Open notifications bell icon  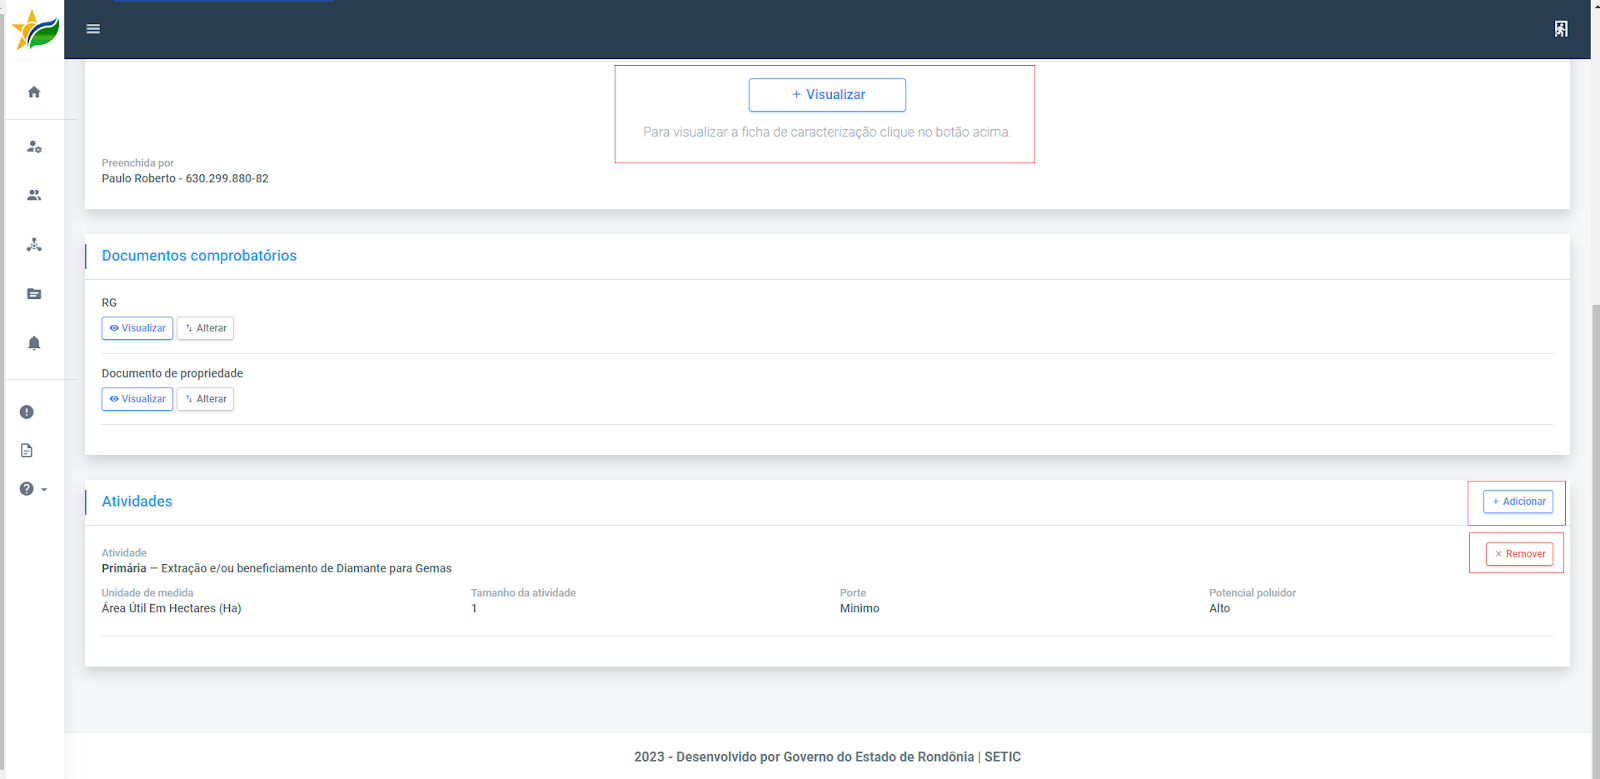(34, 343)
